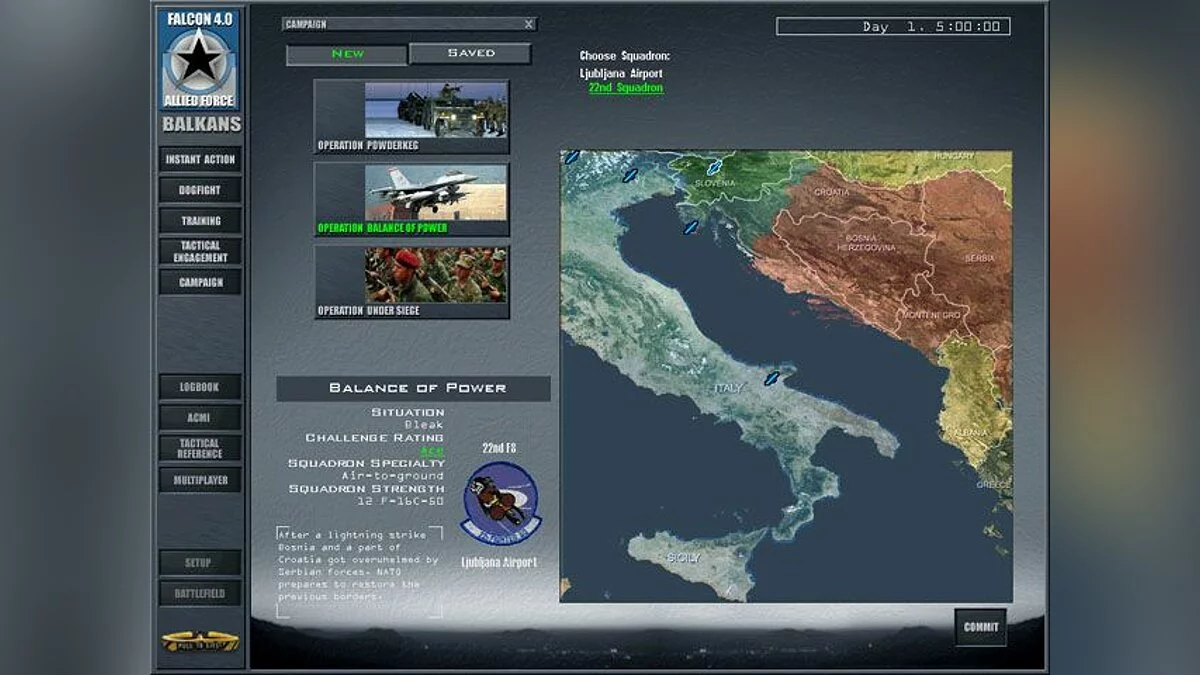
Task: Open the Setup options
Action: tap(200, 563)
